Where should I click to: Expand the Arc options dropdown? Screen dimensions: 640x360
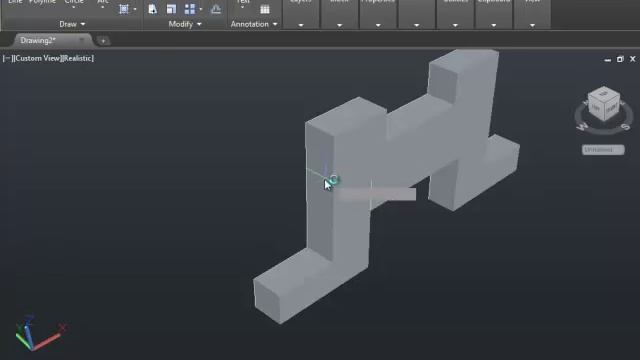pos(102,7)
